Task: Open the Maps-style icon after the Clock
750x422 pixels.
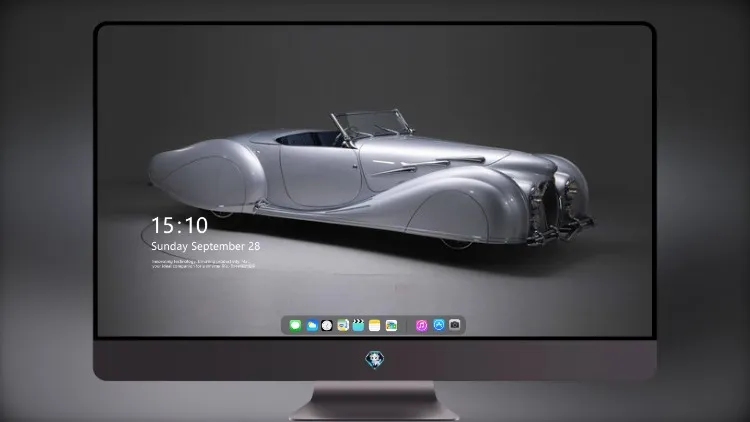Action: click(342, 325)
